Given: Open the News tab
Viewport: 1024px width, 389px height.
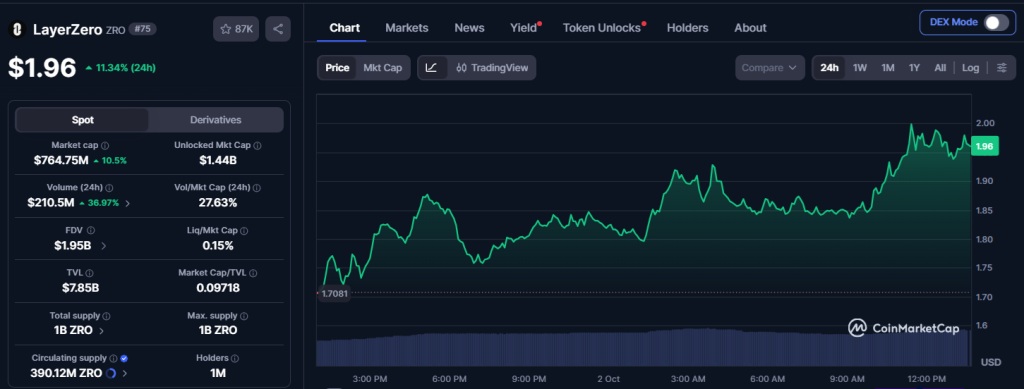Looking at the screenshot, I should pyautogui.click(x=470, y=28).
